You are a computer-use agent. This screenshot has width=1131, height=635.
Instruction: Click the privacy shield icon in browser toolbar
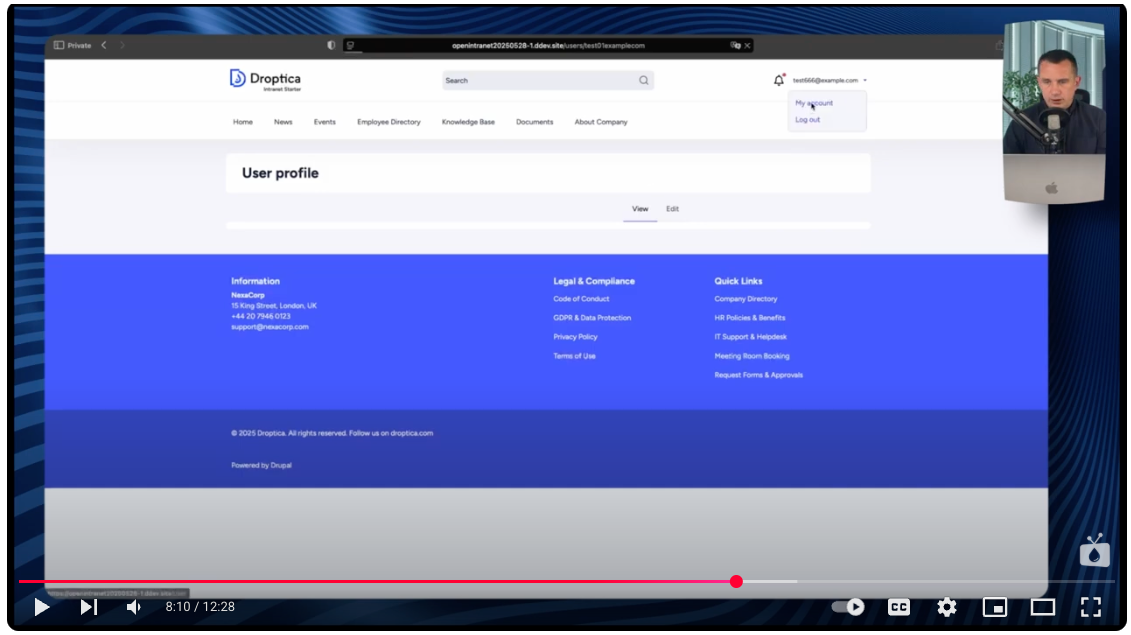click(331, 45)
